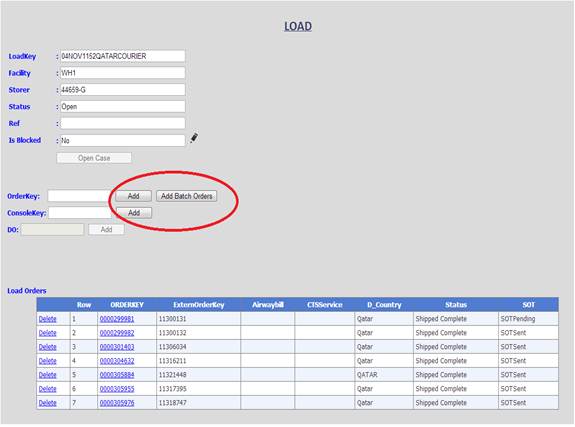The image size is (575, 427).
Task: Click the ORDERKEY column header
Action: pos(127,305)
